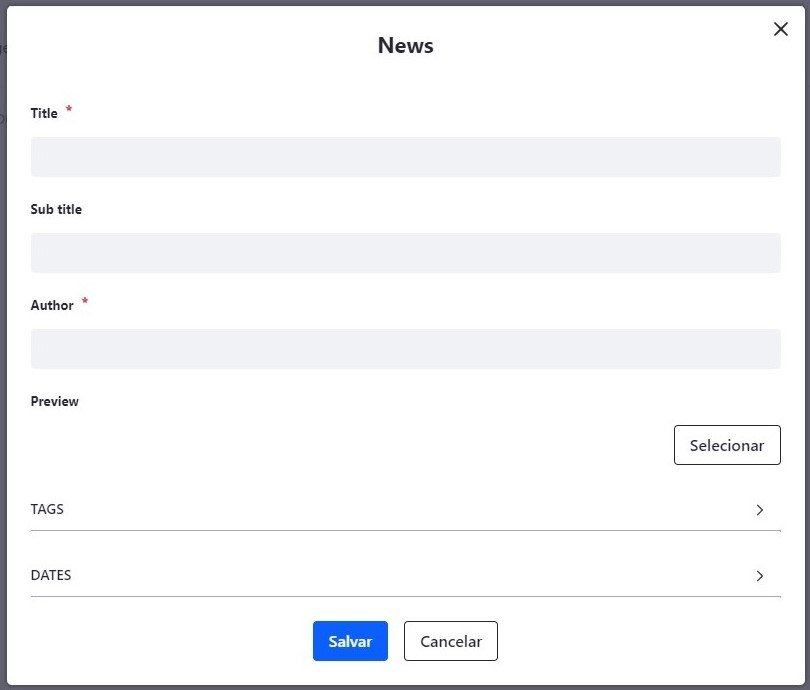The width and height of the screenshot is (810, 690).
Task: Open the DATES section header label
Action: [51, 575]
